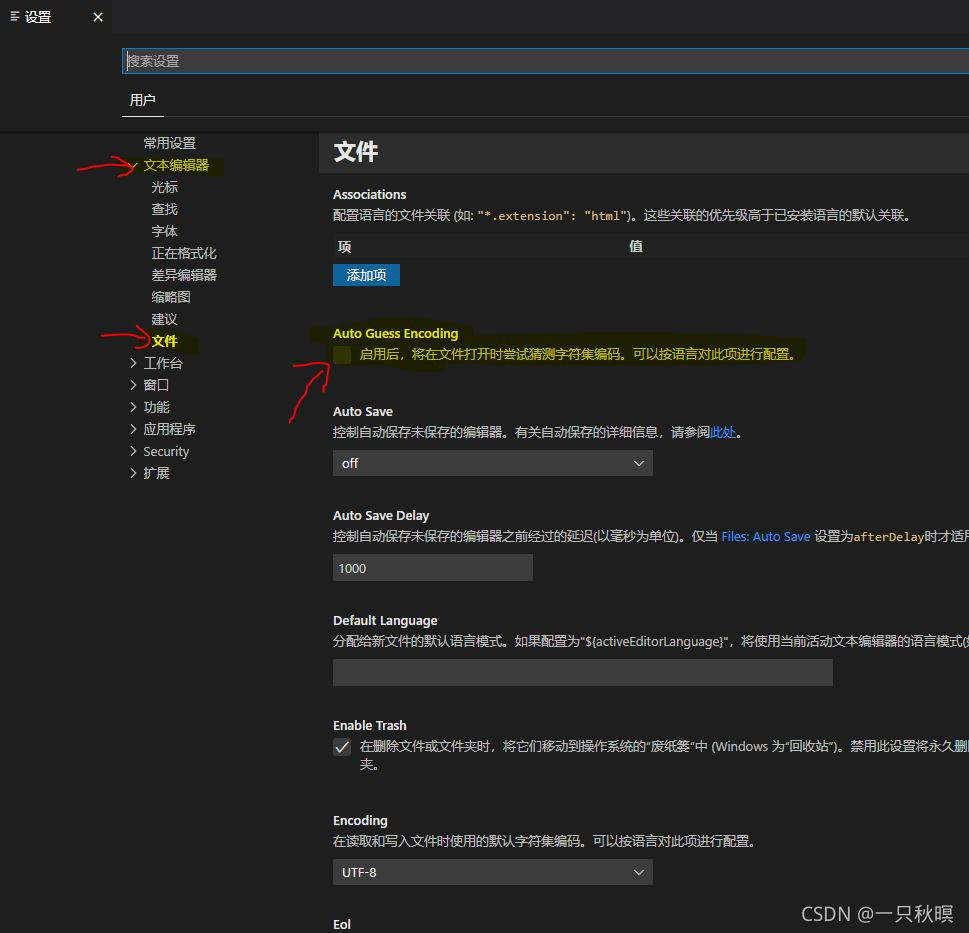Open the 建议 settings category
This screenshot has width=969, height=933.
(x=163, y=318)
